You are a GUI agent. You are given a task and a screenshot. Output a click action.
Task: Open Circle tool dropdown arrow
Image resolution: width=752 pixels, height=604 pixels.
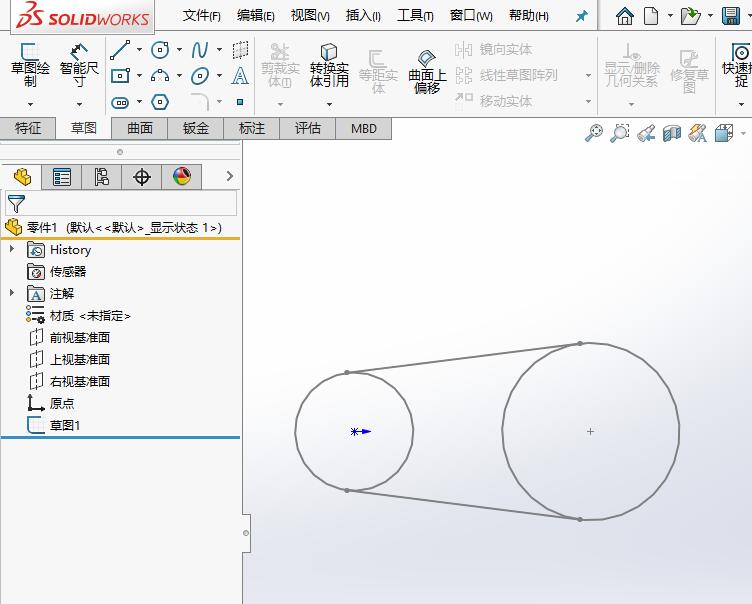click(x=179, y=49)
